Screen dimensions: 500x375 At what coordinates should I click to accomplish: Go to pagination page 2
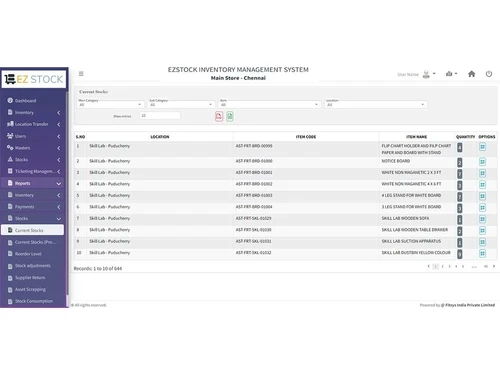[442, 266]
